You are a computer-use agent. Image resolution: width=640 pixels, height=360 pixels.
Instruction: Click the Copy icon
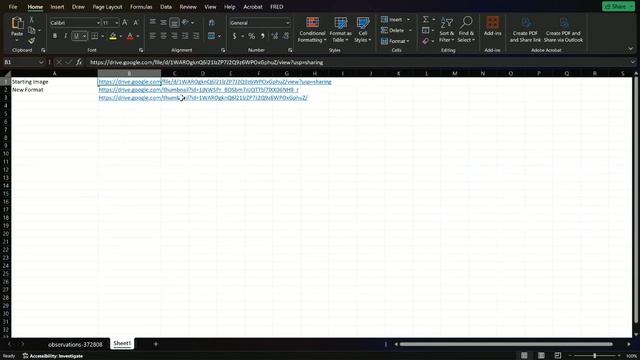(31, 30)
